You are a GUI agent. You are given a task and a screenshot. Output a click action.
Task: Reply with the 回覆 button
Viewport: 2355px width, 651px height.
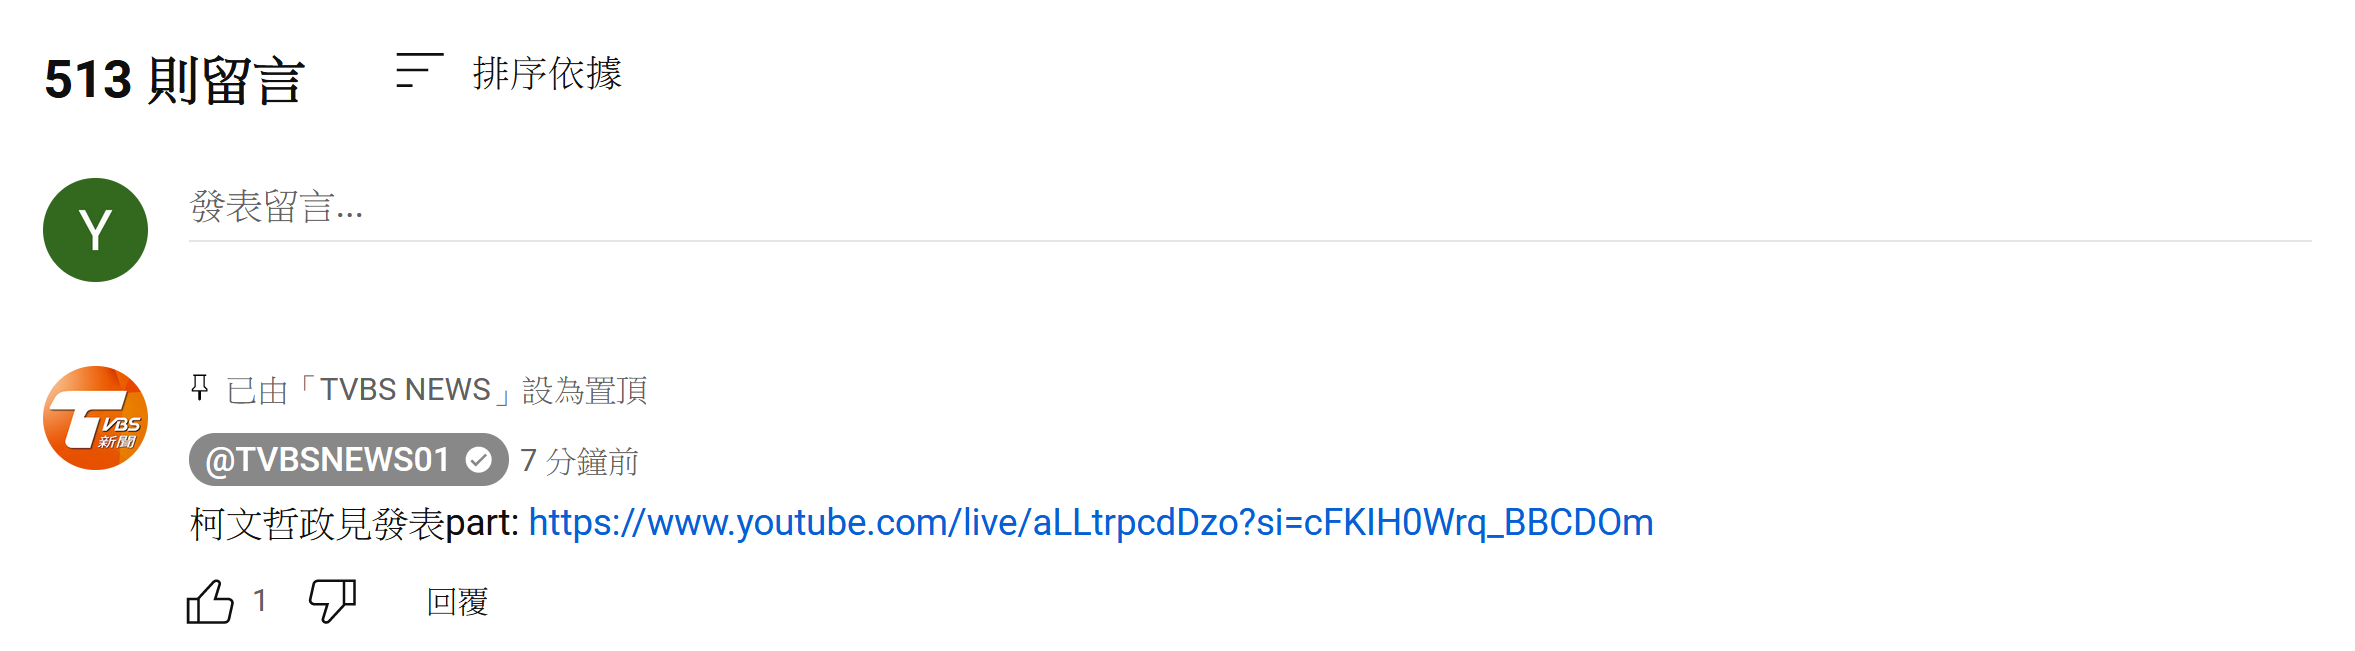pos(457,601)
